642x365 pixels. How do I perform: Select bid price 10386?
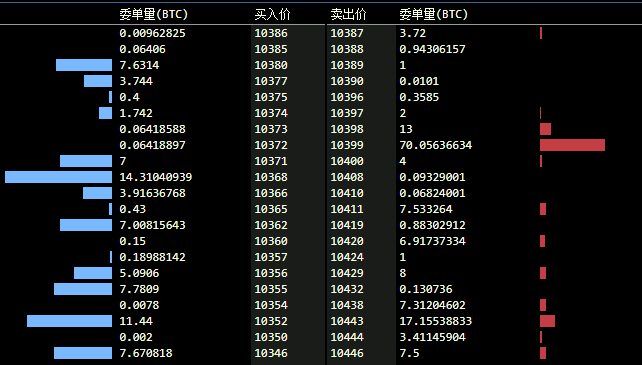pos(271,33)
